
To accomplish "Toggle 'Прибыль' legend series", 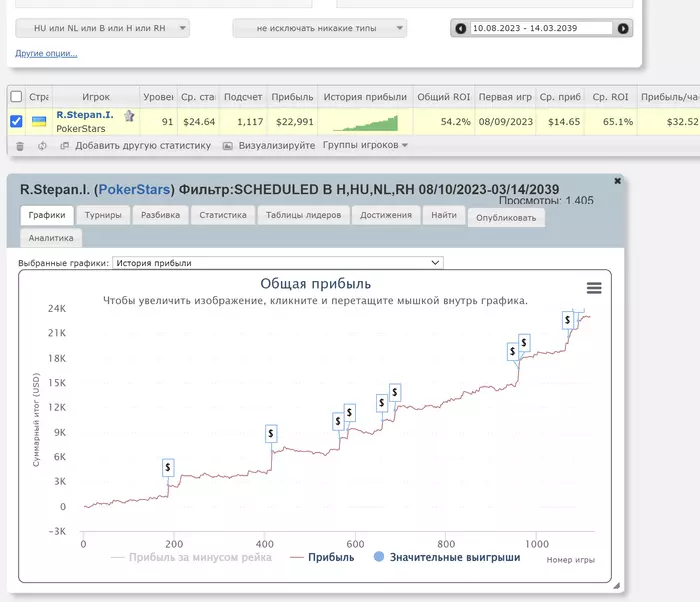I will (322, 557).
